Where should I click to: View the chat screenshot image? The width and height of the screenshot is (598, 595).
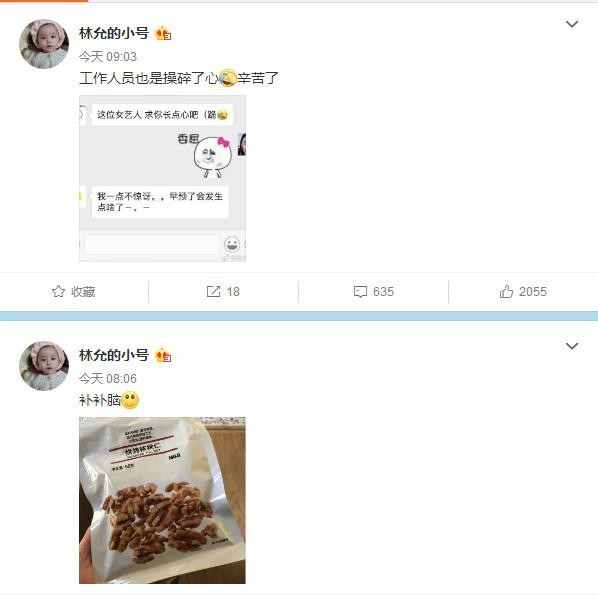tap(162, 178)
